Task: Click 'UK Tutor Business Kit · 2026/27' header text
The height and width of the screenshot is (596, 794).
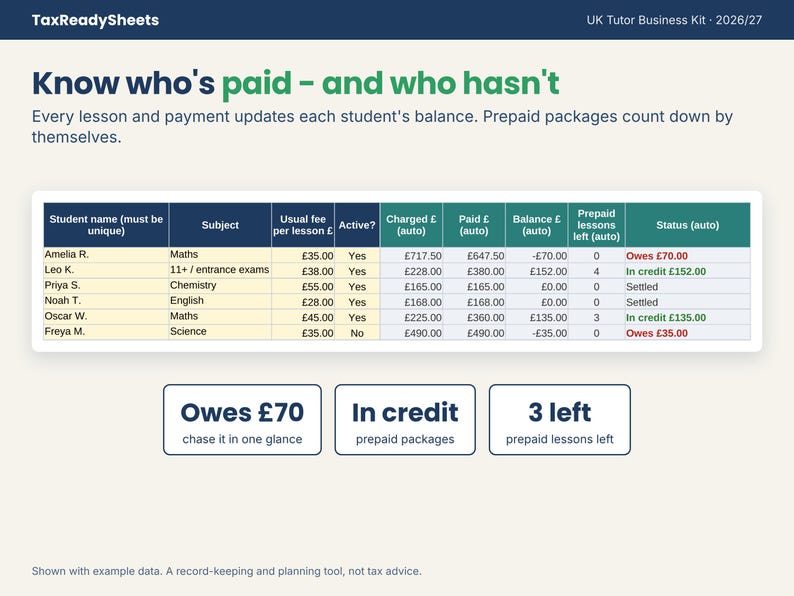Action: pos(674,20)
